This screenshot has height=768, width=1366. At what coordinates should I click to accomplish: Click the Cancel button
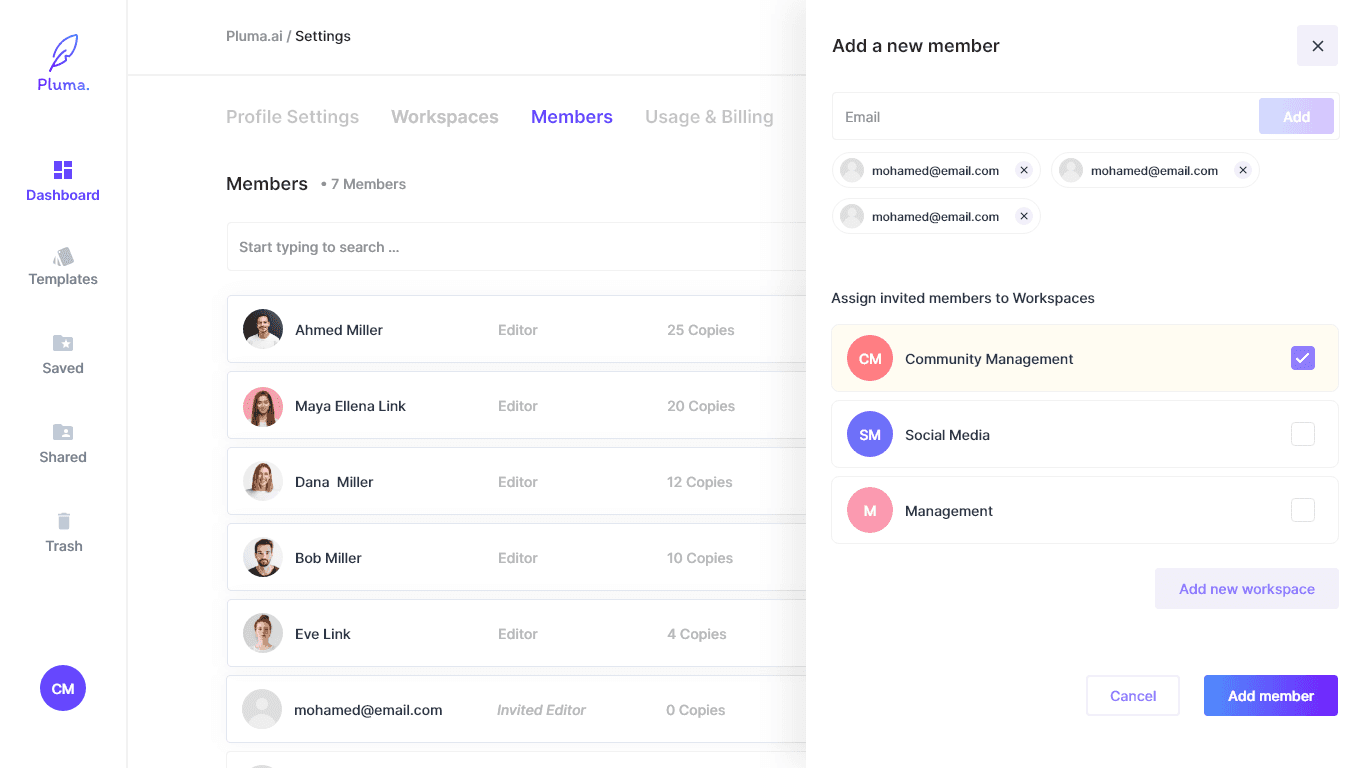[x=1133, y=696]
